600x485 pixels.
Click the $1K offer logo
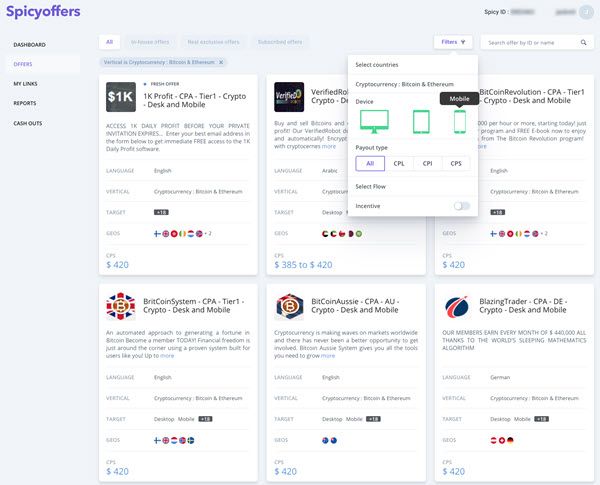tap(121, 97)
